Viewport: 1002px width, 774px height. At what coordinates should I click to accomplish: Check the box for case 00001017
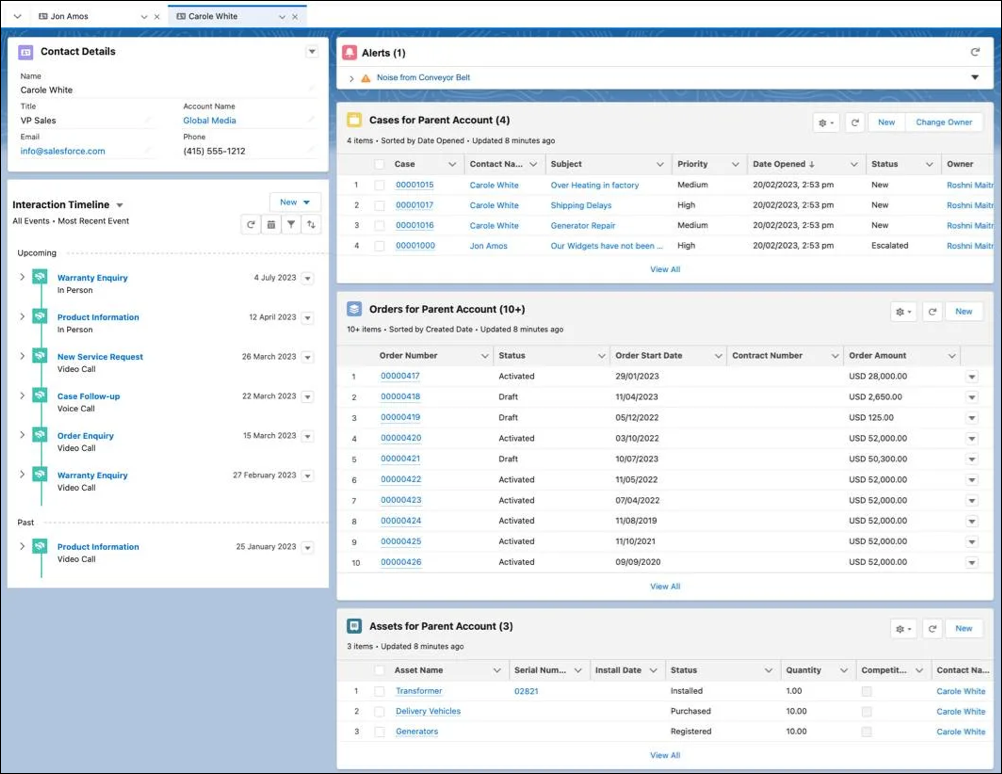pyautogui.click(x=380, y=205)
